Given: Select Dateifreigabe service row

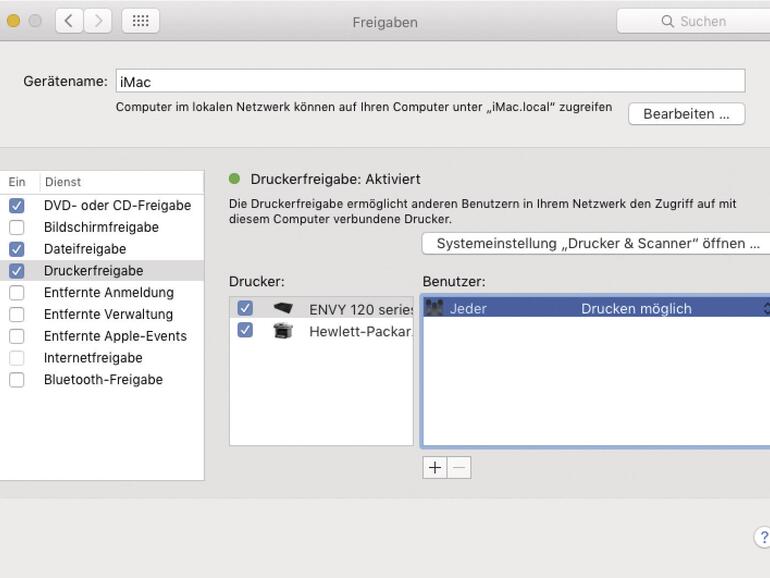Looking at the screenshot, I should point(102,249).
